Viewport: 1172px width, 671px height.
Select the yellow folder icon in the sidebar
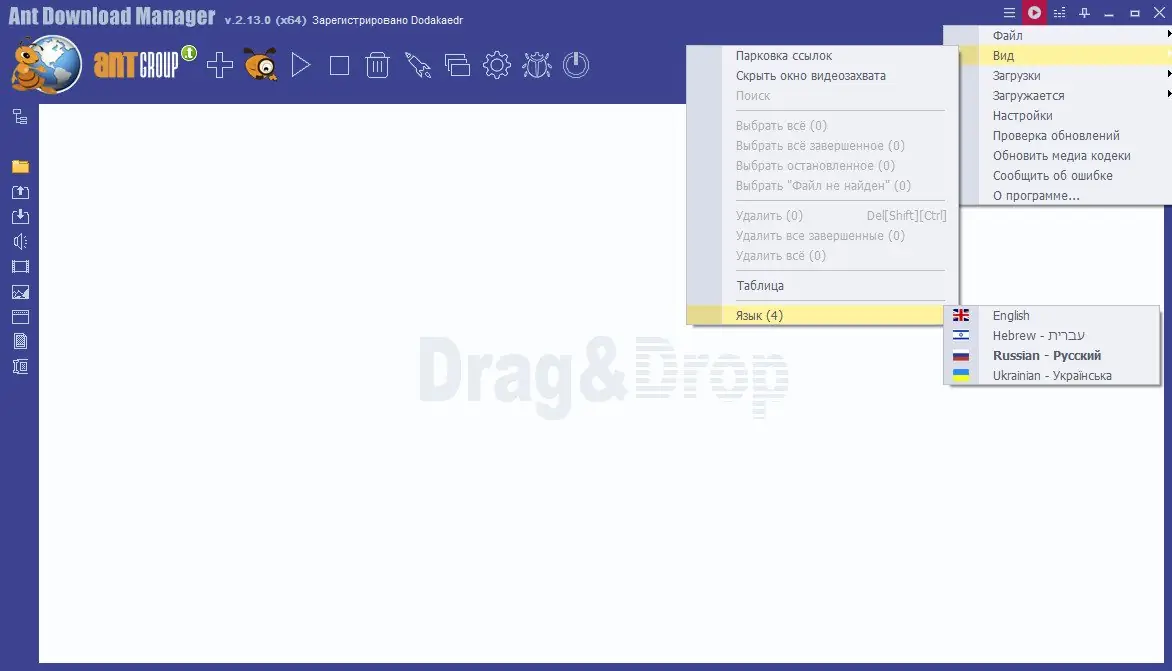(x=20, y=167)
